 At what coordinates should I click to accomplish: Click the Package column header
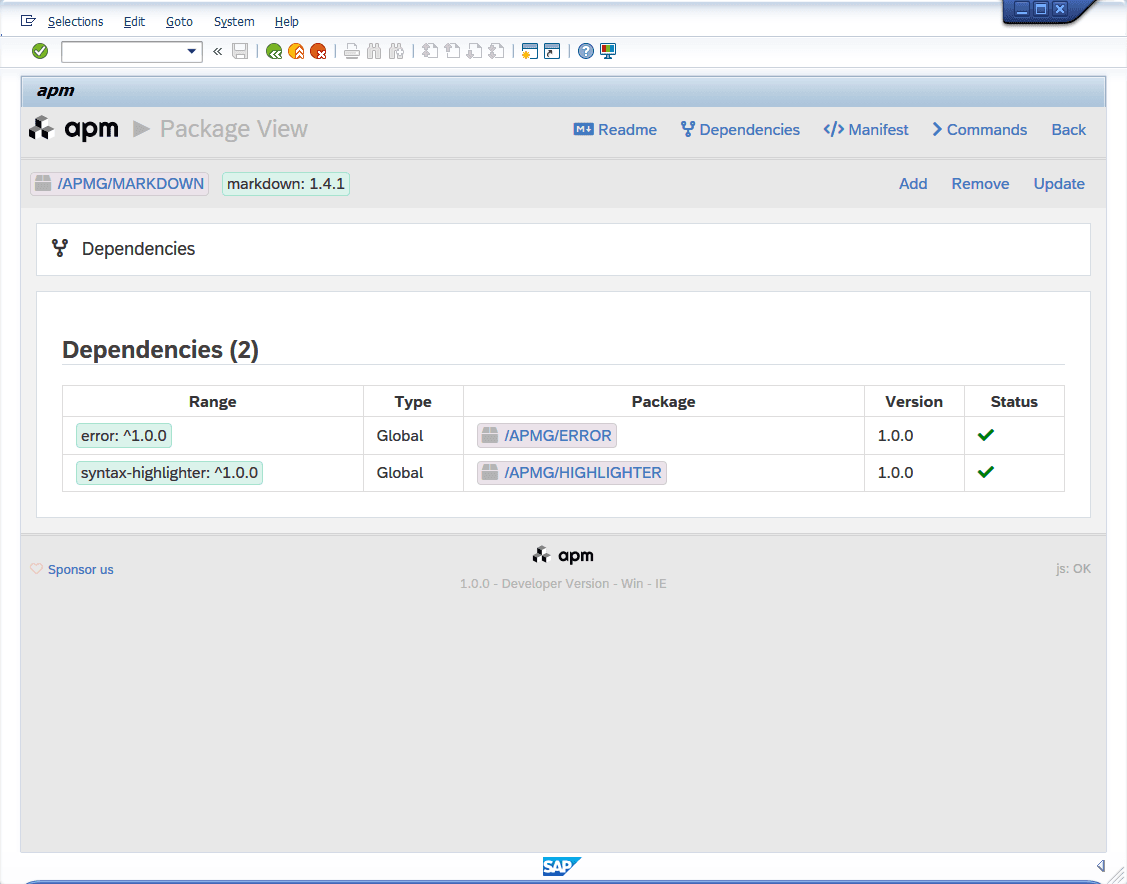663,402
